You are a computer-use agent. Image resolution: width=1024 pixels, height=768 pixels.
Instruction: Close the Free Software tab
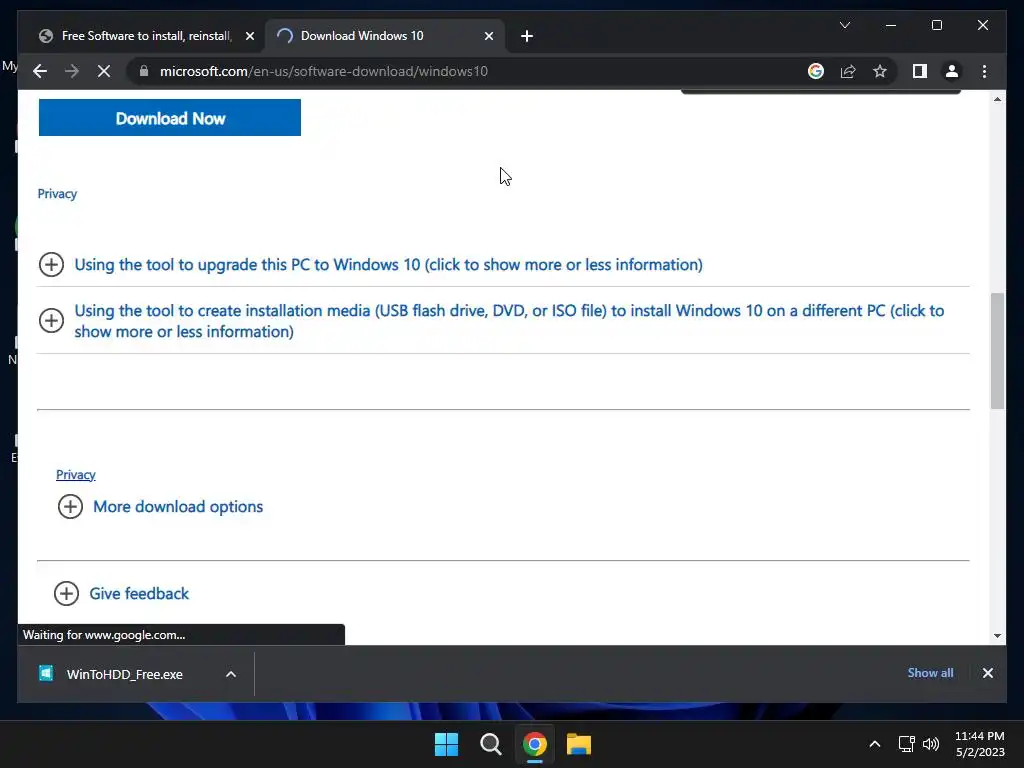coord(249,36)
